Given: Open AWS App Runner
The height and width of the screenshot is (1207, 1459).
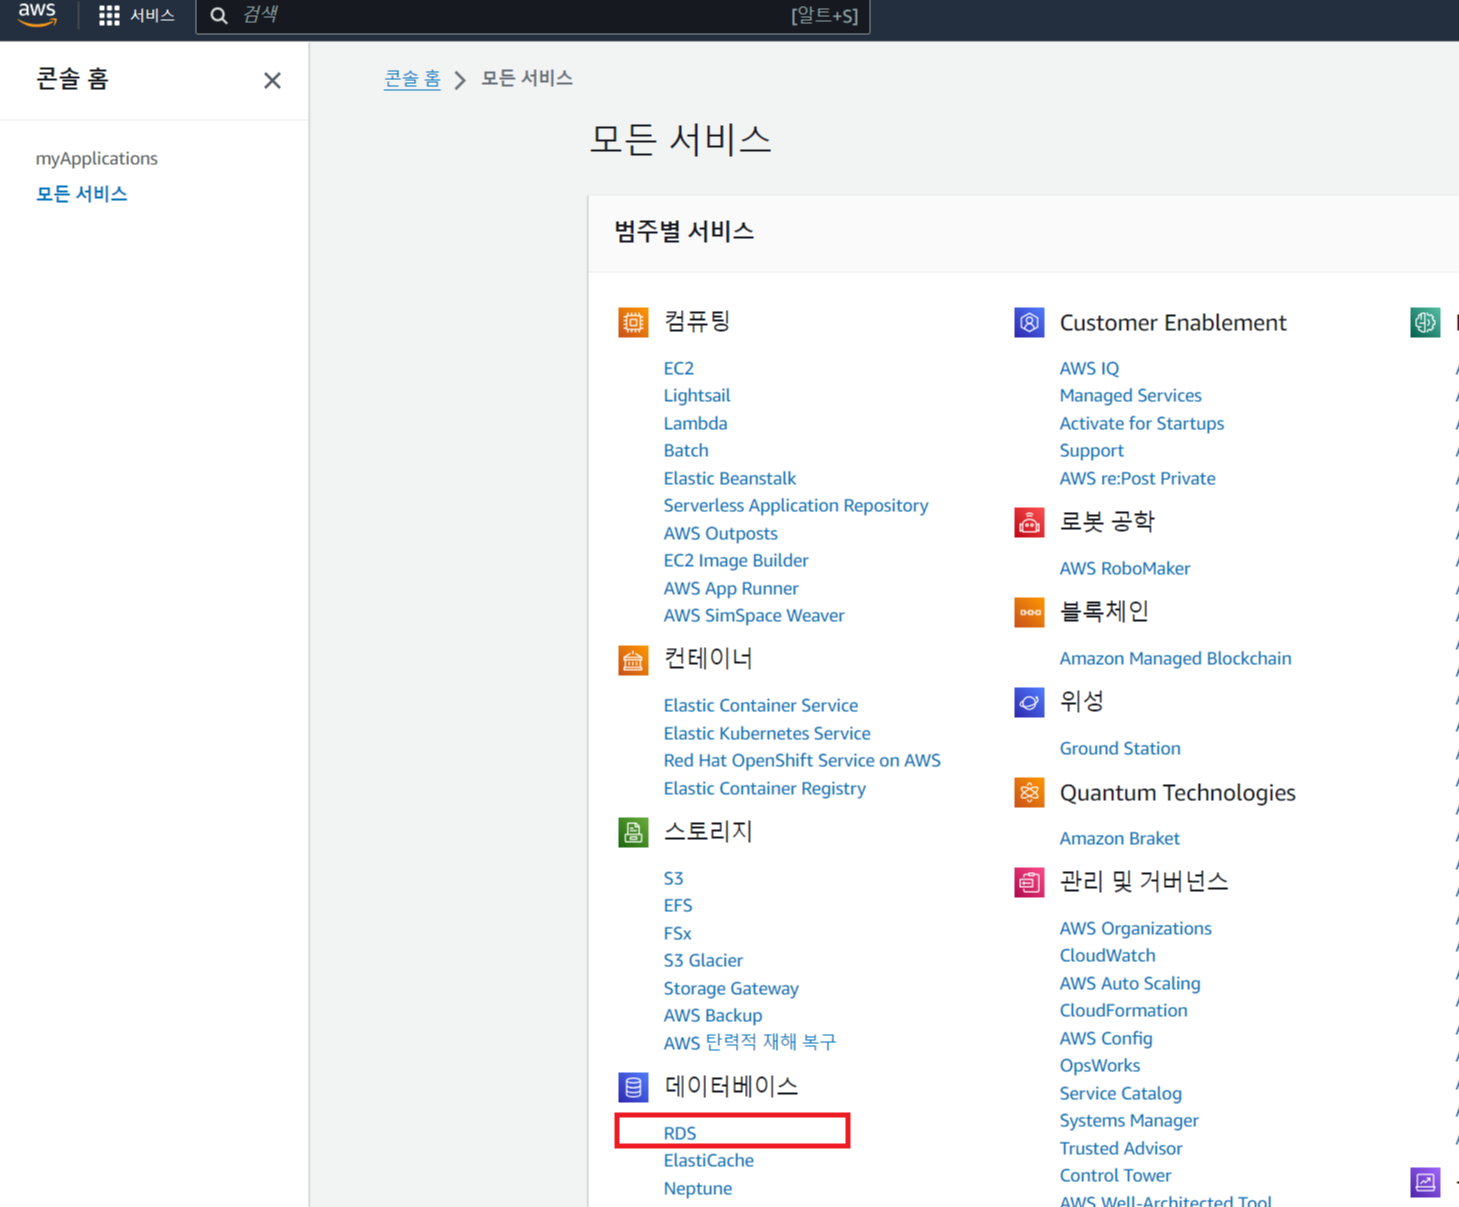Looking at the screenshot, I should point(730,588).
